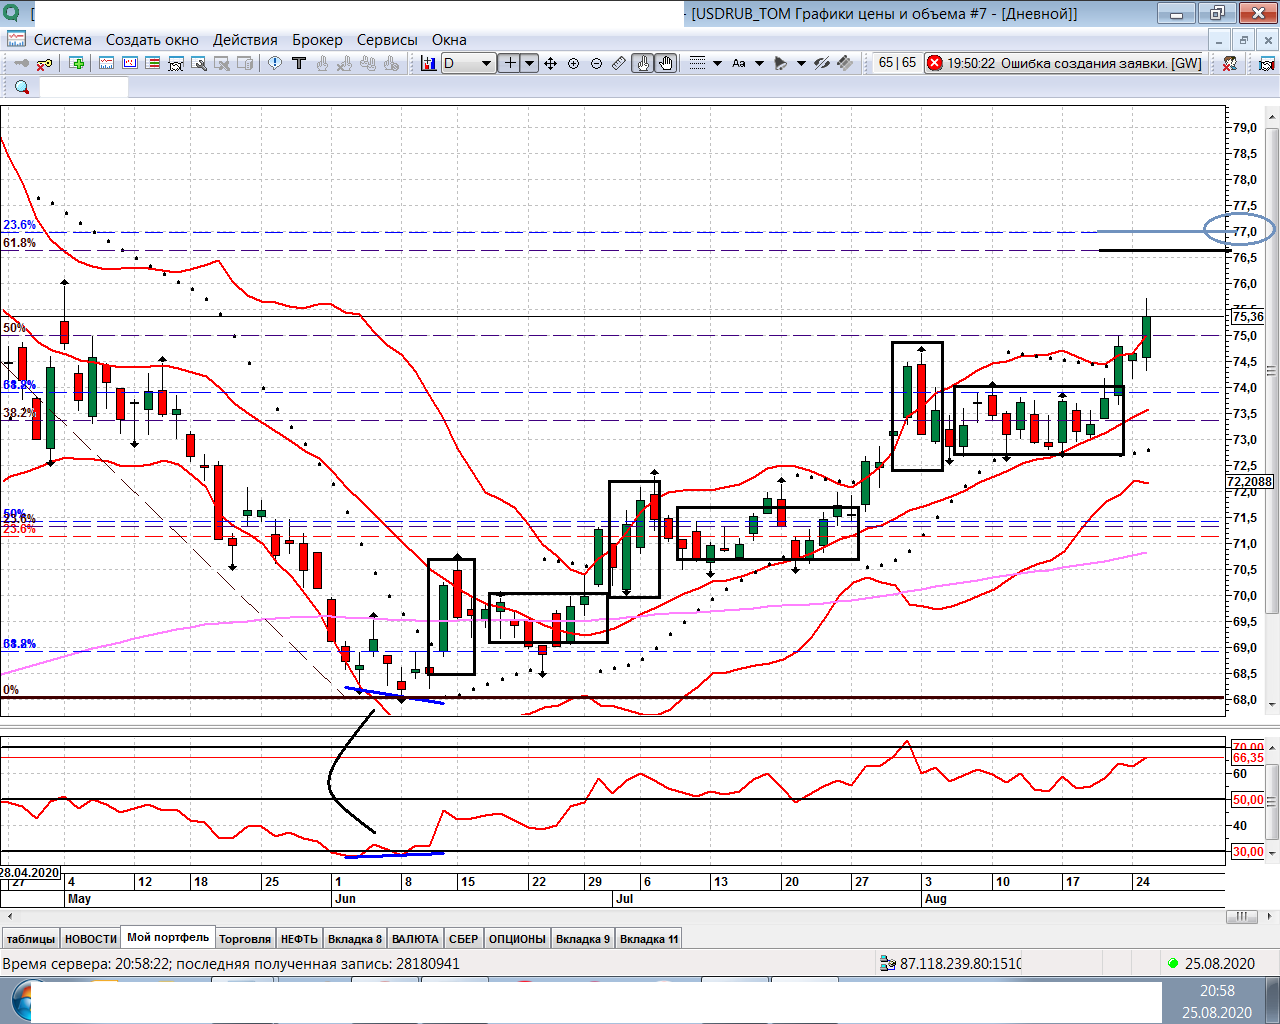Switch to the ВАЛЮТА tab
The image size is (1280, 1024).
coord(415,939)
